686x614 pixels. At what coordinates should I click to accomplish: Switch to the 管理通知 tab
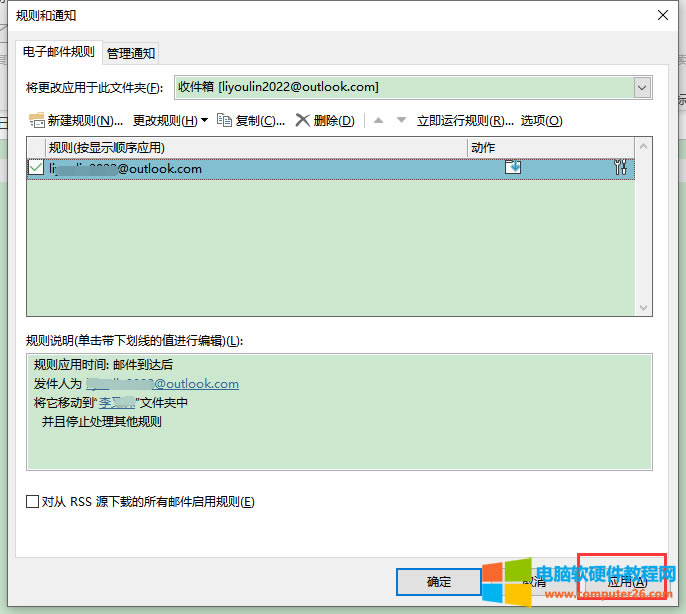[131, 53]
